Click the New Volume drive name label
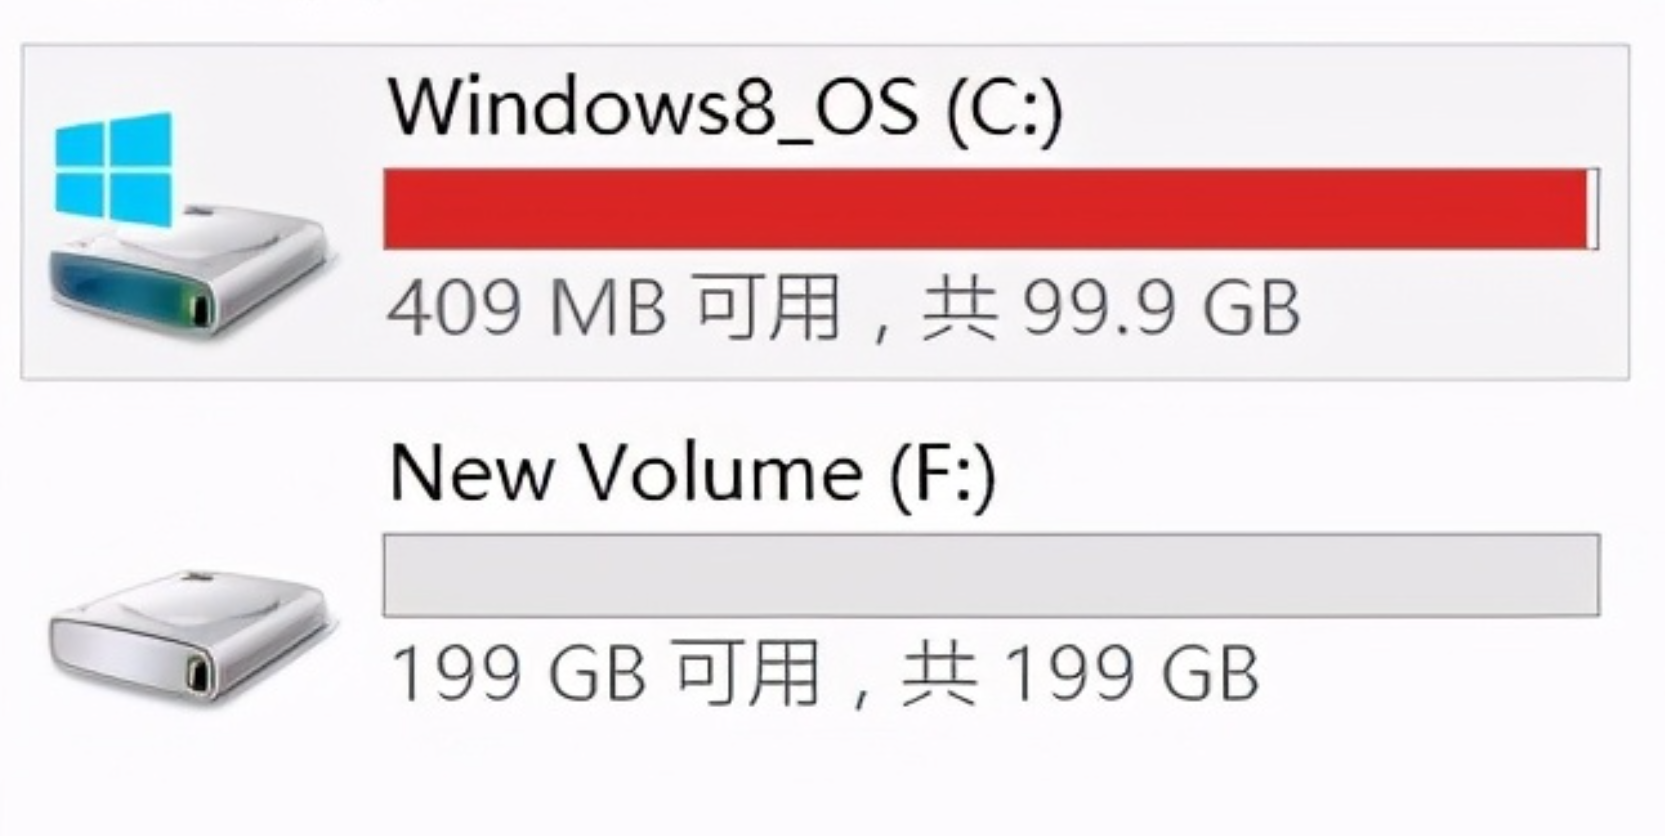Viewport: 1665px width, 836px height. tap(625, 472)
